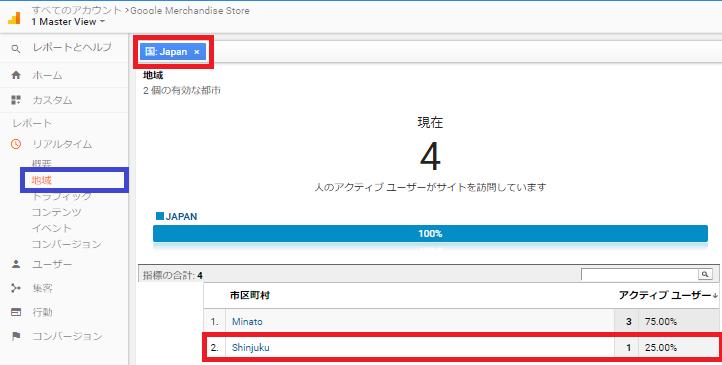Open レポートとヘルプ search field

coord(72,47)
